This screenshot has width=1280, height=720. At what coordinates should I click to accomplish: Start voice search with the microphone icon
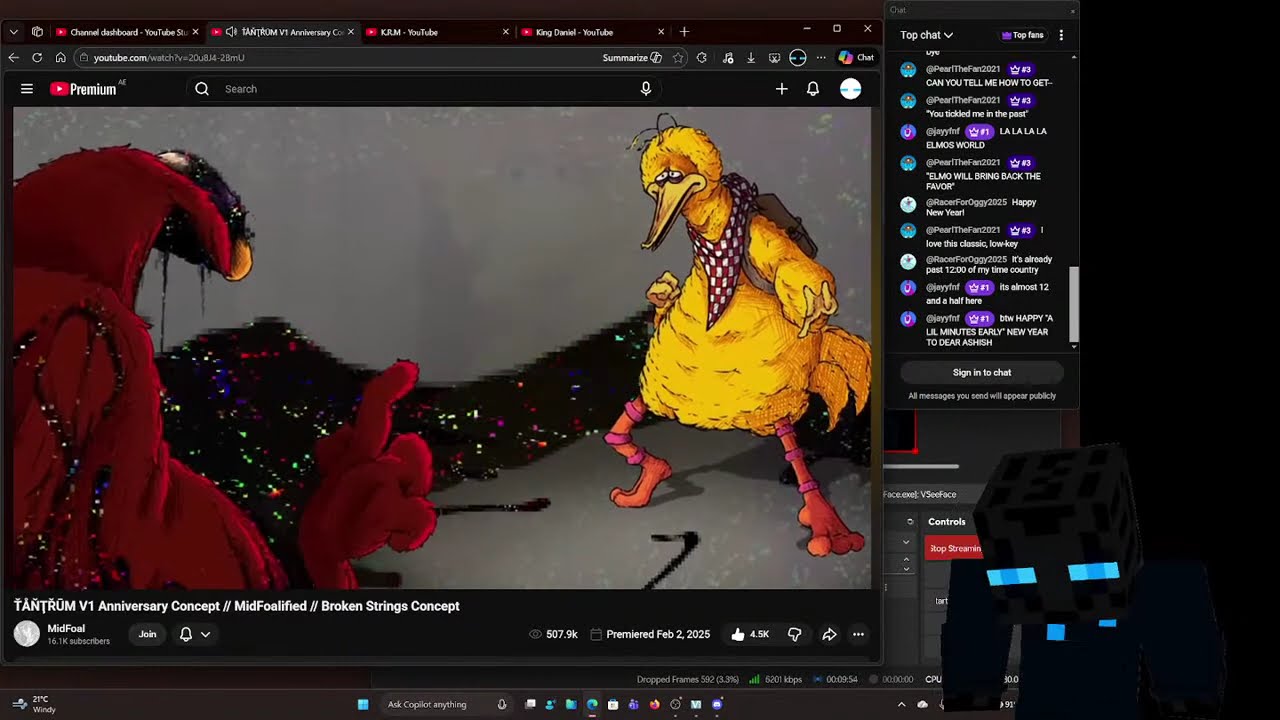pyautogui.click(x=646, y=89)
